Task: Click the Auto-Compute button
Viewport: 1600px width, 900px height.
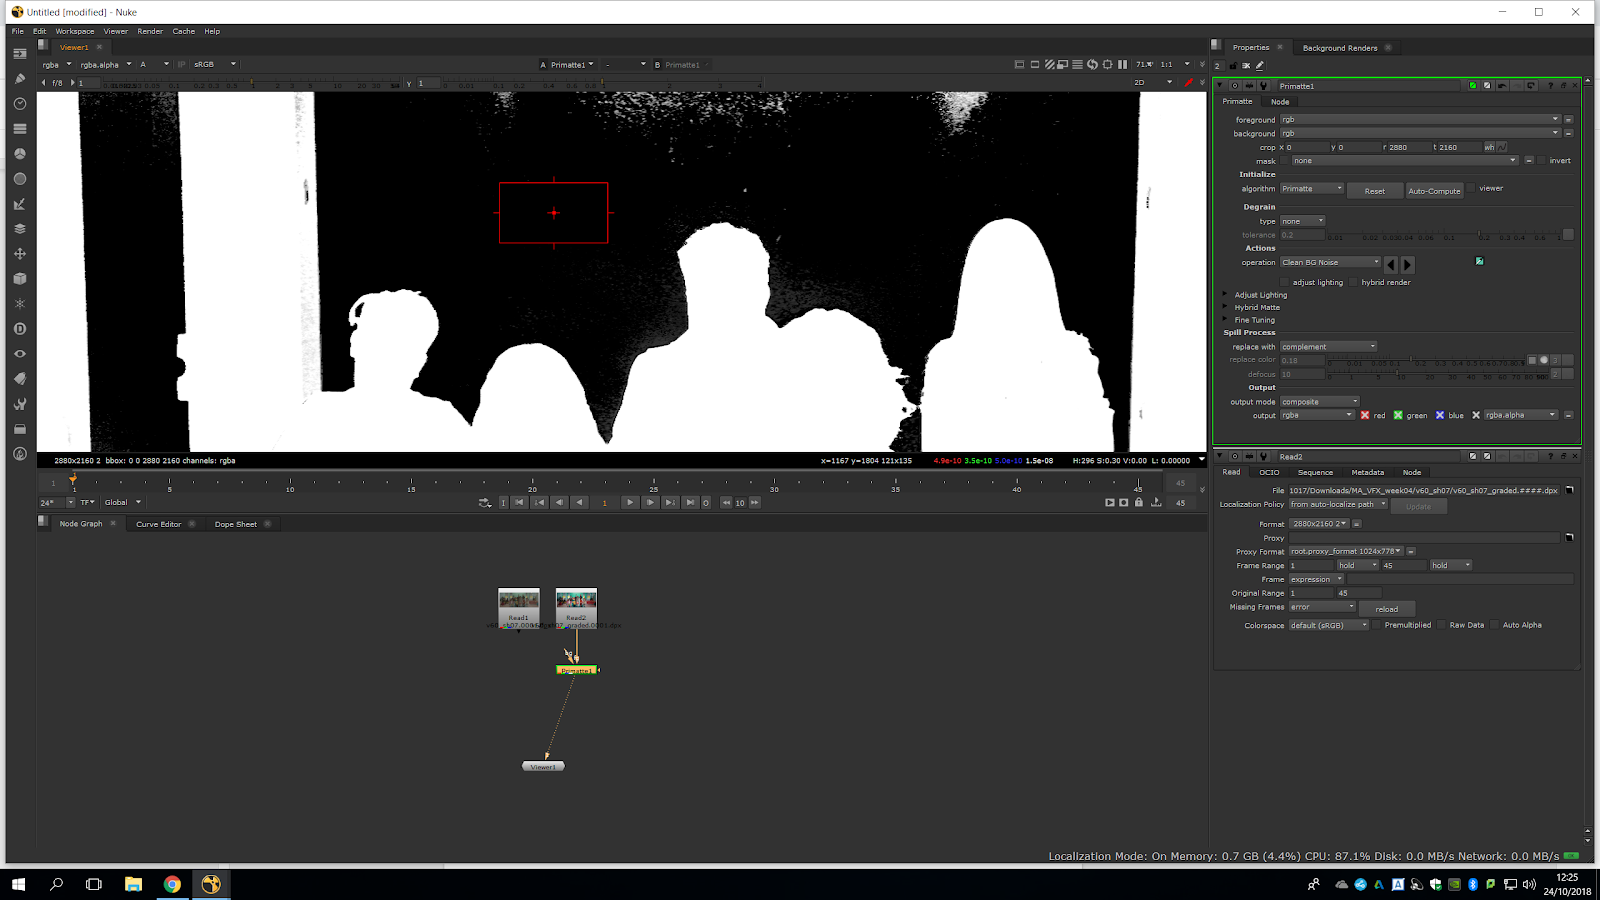Action: (x=1434, y=191)
